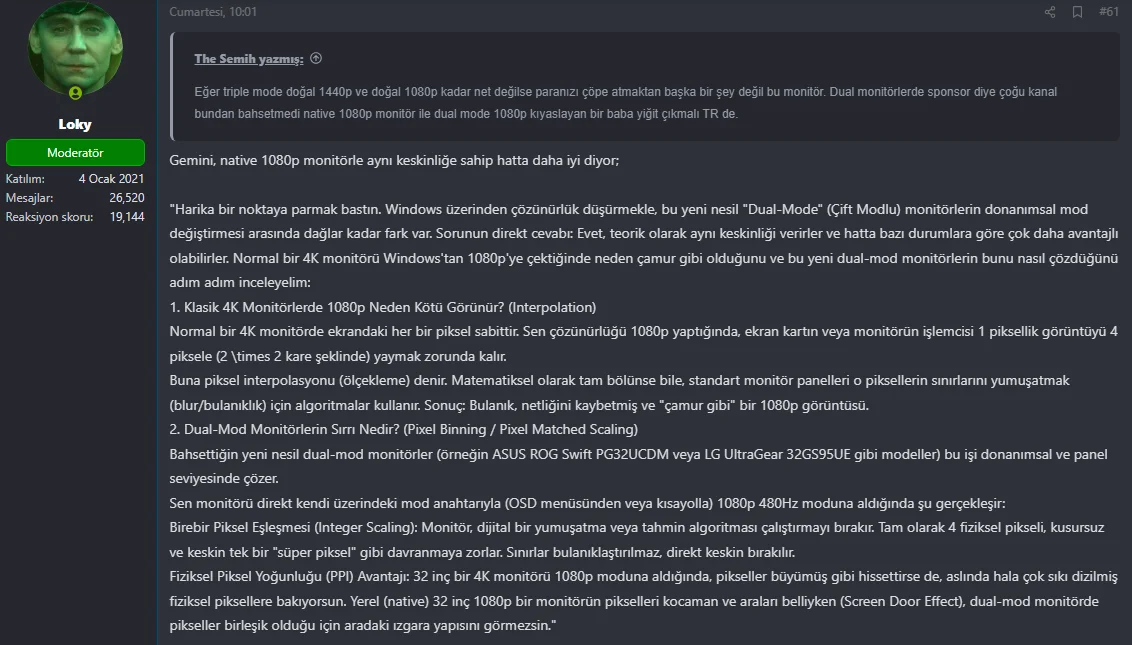Expand the quoted The Semih message block
The height and width of the screenshot is (645, 1132).
click(646, 86)
